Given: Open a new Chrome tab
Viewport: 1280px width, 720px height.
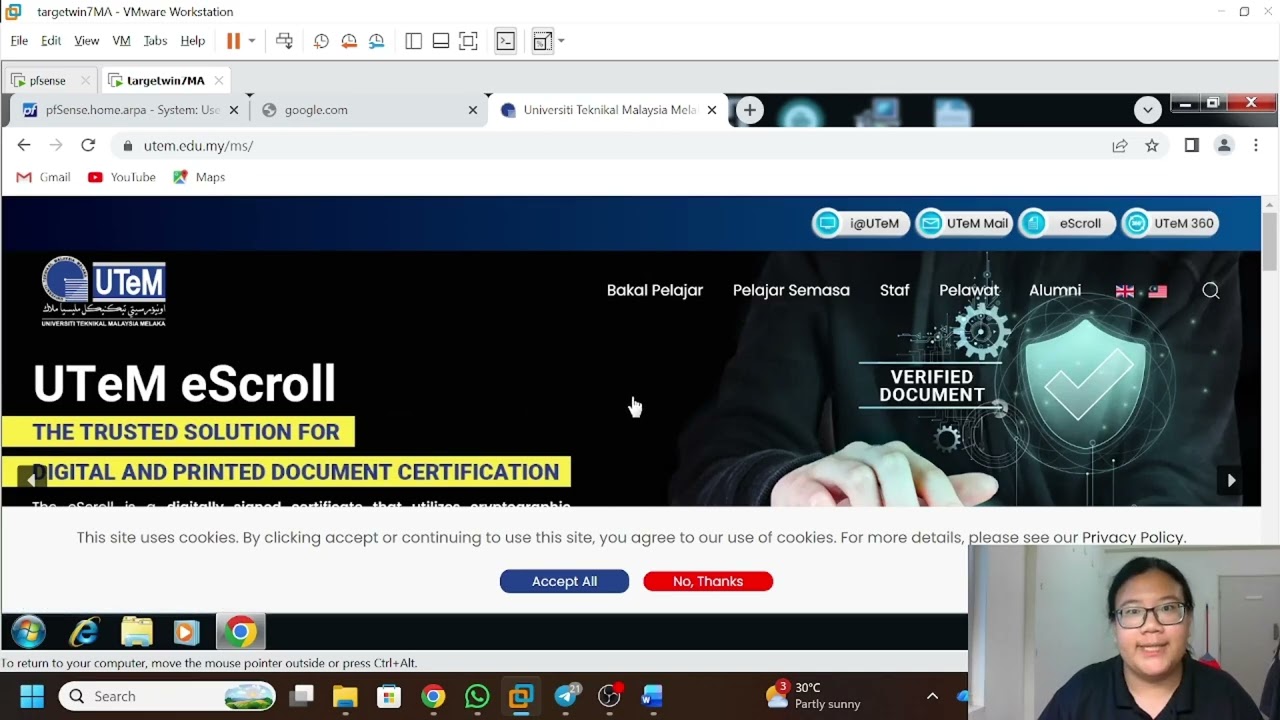Looking at the screenshot, I should click(749, 110).
